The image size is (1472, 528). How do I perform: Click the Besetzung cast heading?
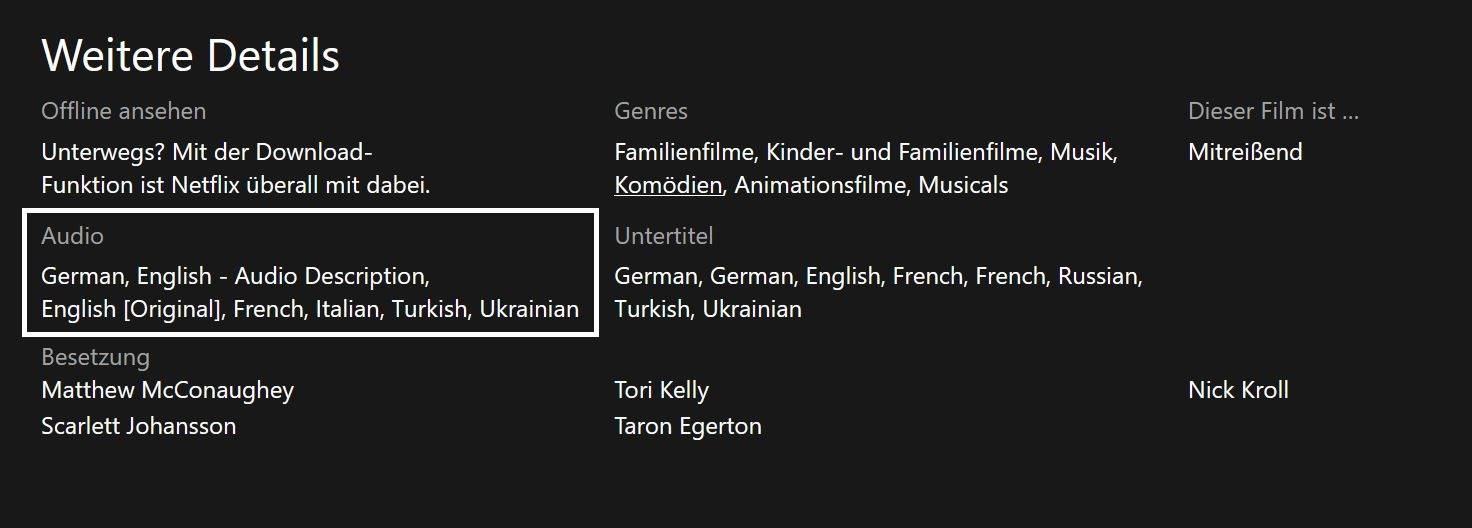tap(95, 357)
